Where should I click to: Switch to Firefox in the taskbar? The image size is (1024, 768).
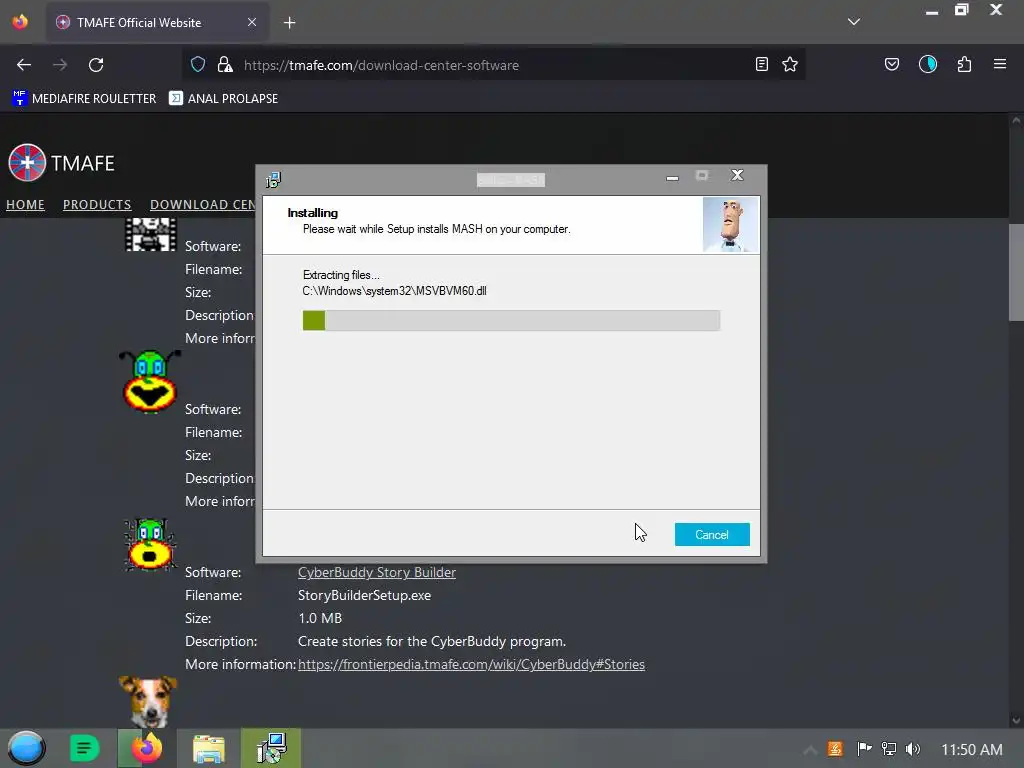146,748
